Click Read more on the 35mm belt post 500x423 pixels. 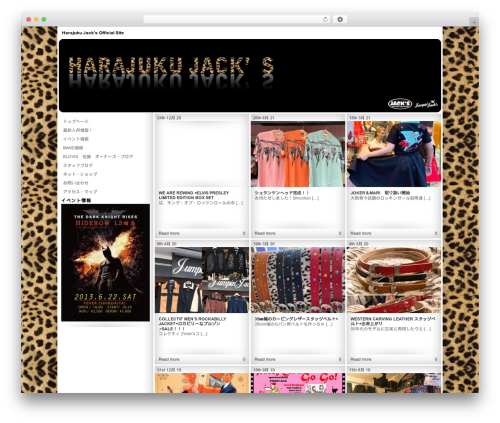[x=265, y=359]
